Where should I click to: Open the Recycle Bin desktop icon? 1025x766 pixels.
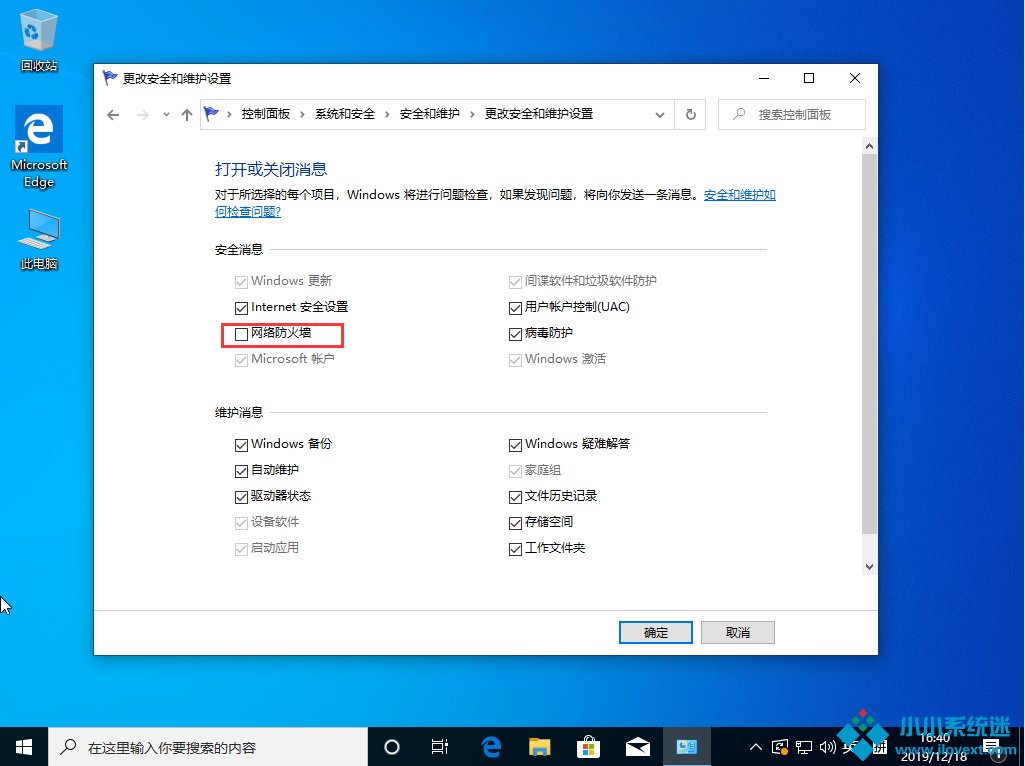pos(39,41)
